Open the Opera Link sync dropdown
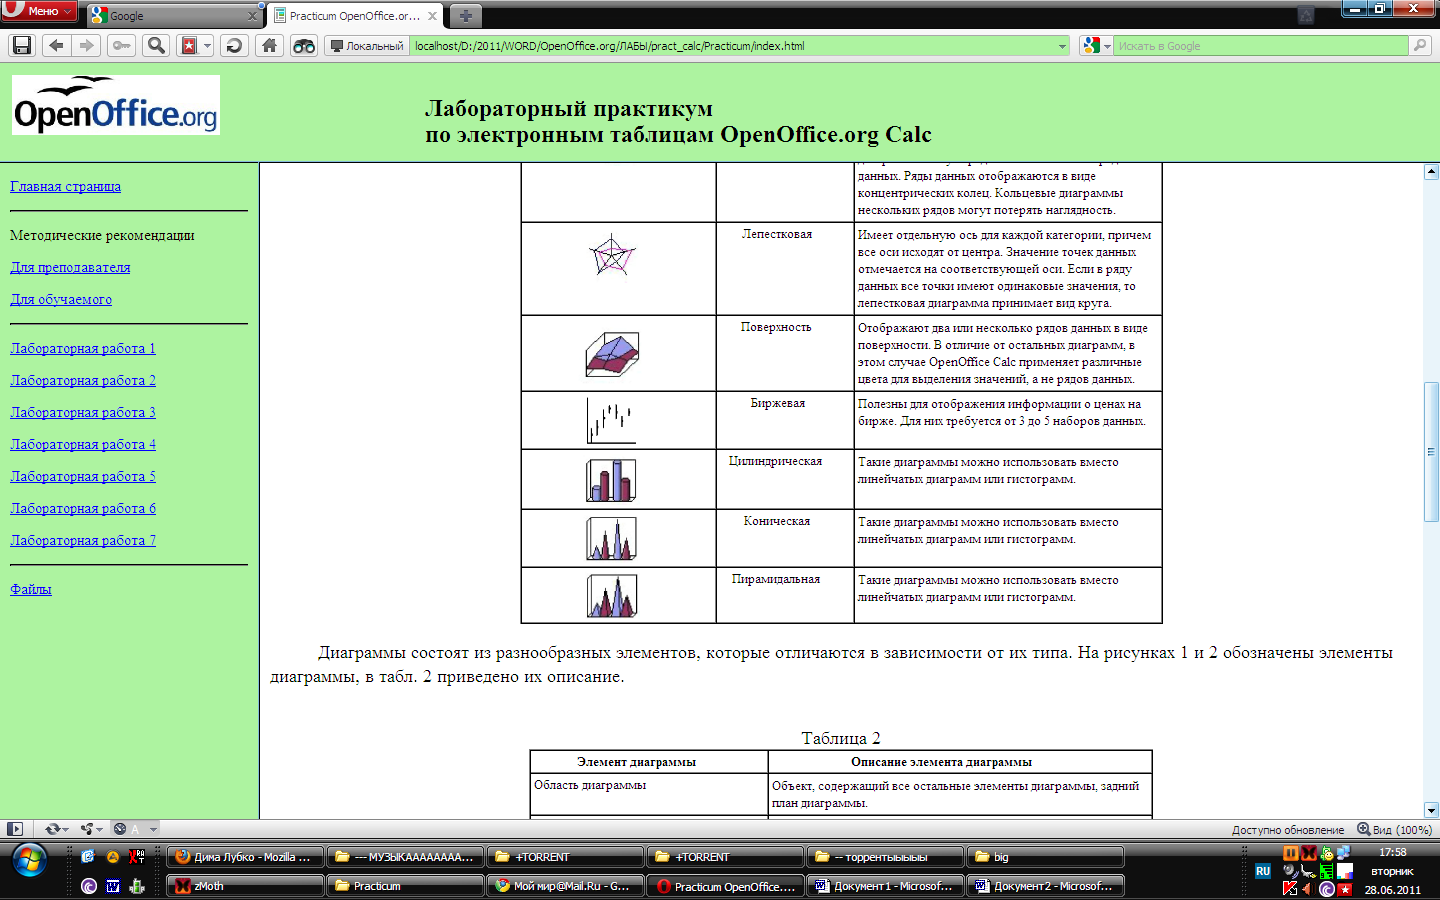This screenshot has width=1440, height=900. tap(57, 829)
